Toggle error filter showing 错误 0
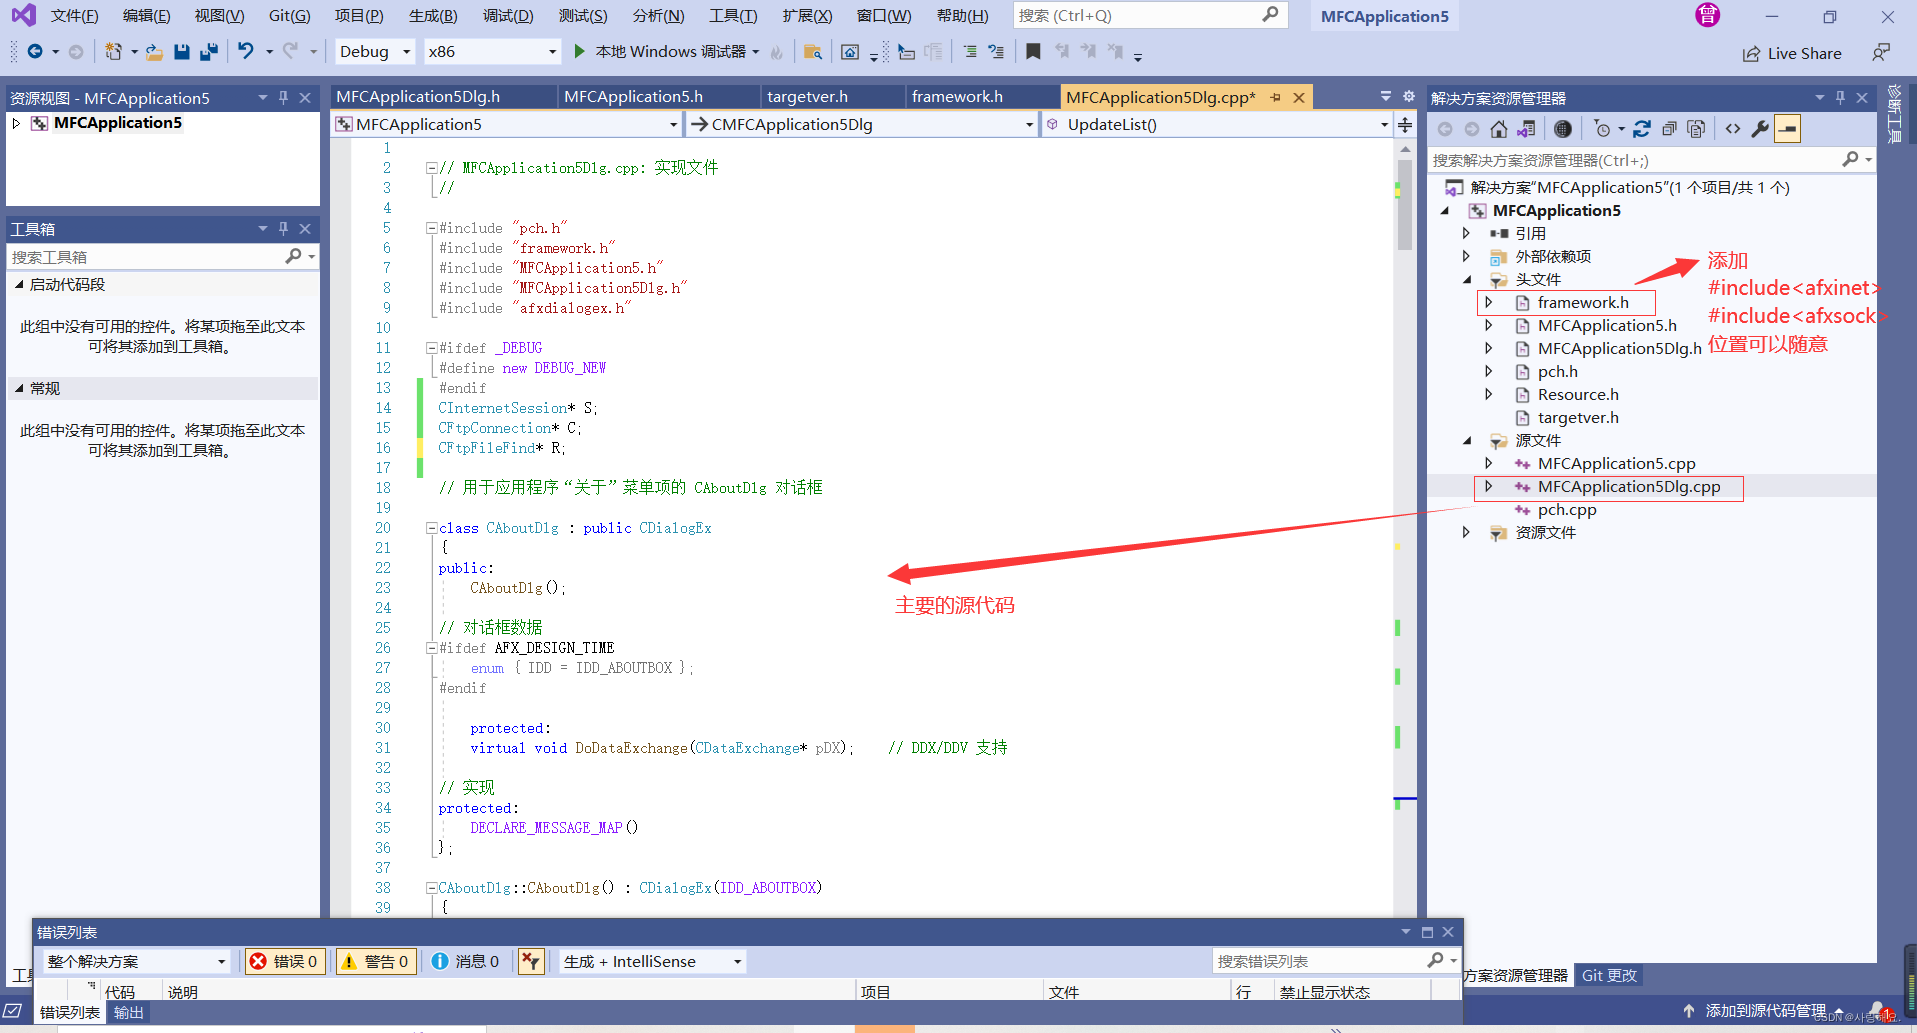 284,961
